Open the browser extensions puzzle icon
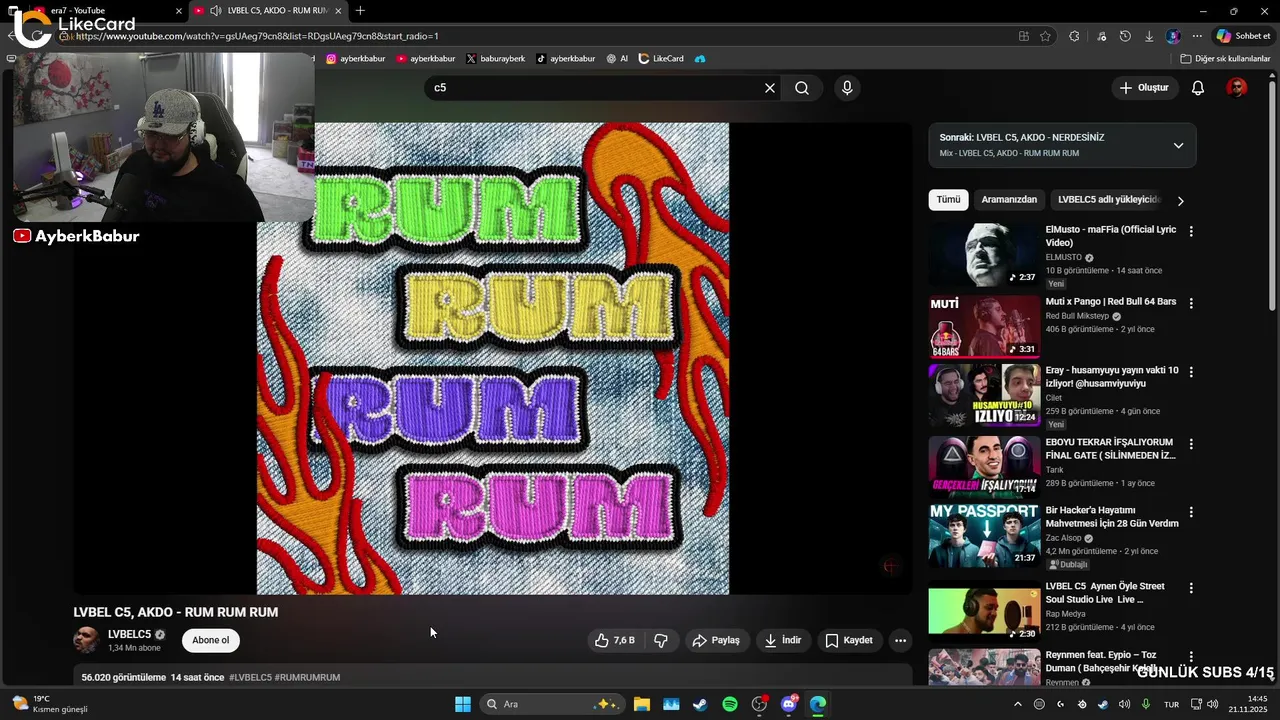 [x=1074, y=36]
